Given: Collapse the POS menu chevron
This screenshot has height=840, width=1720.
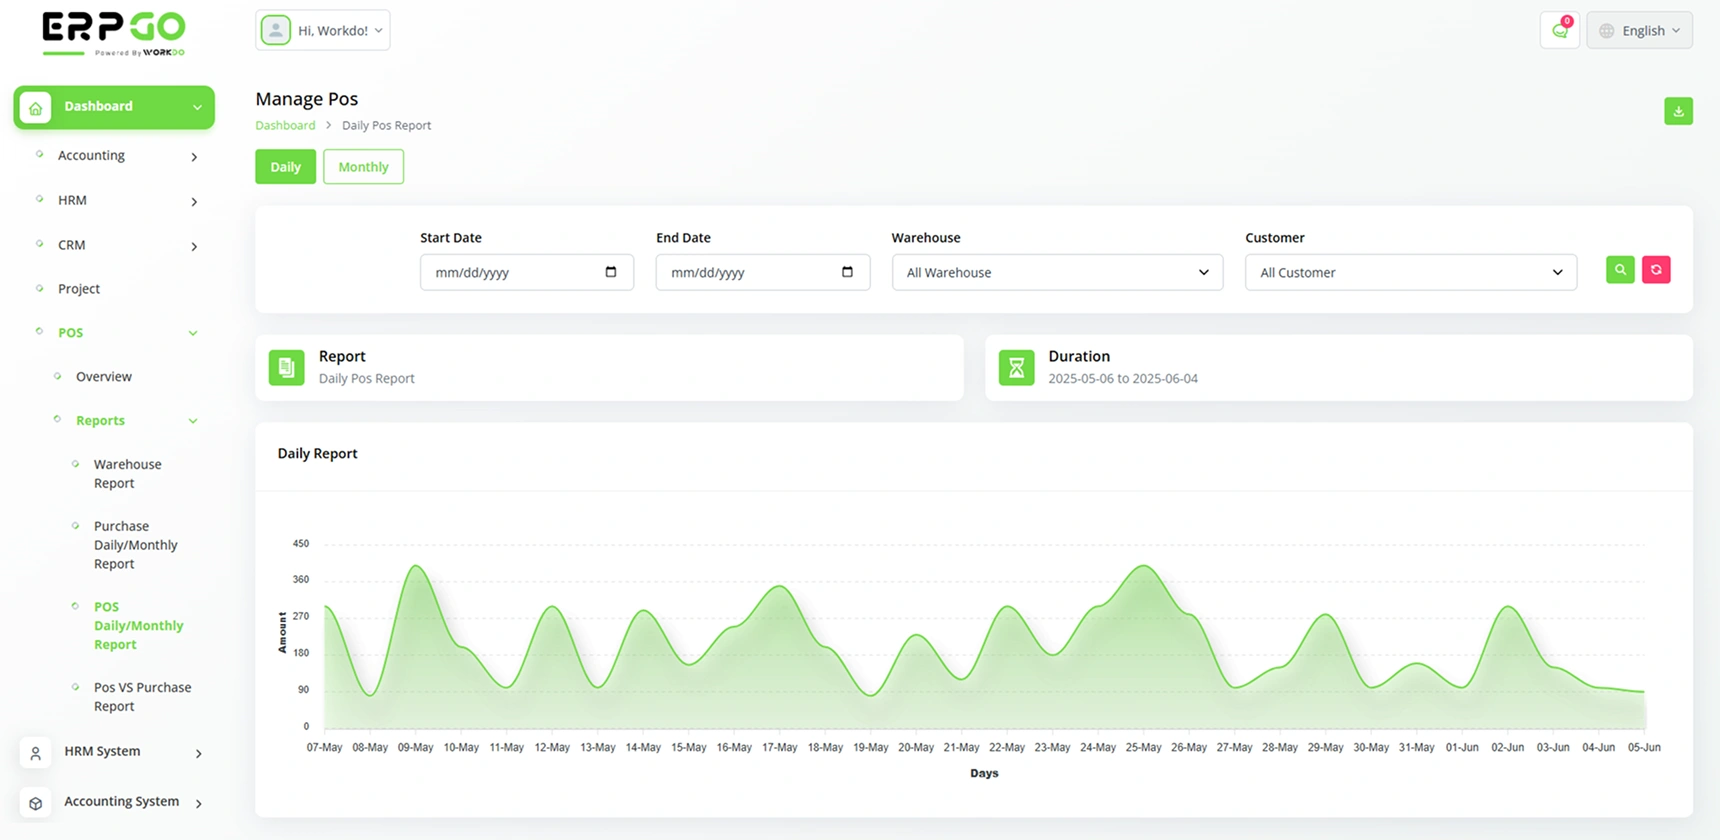Looking at the screenshot, I should pos(193,333).
